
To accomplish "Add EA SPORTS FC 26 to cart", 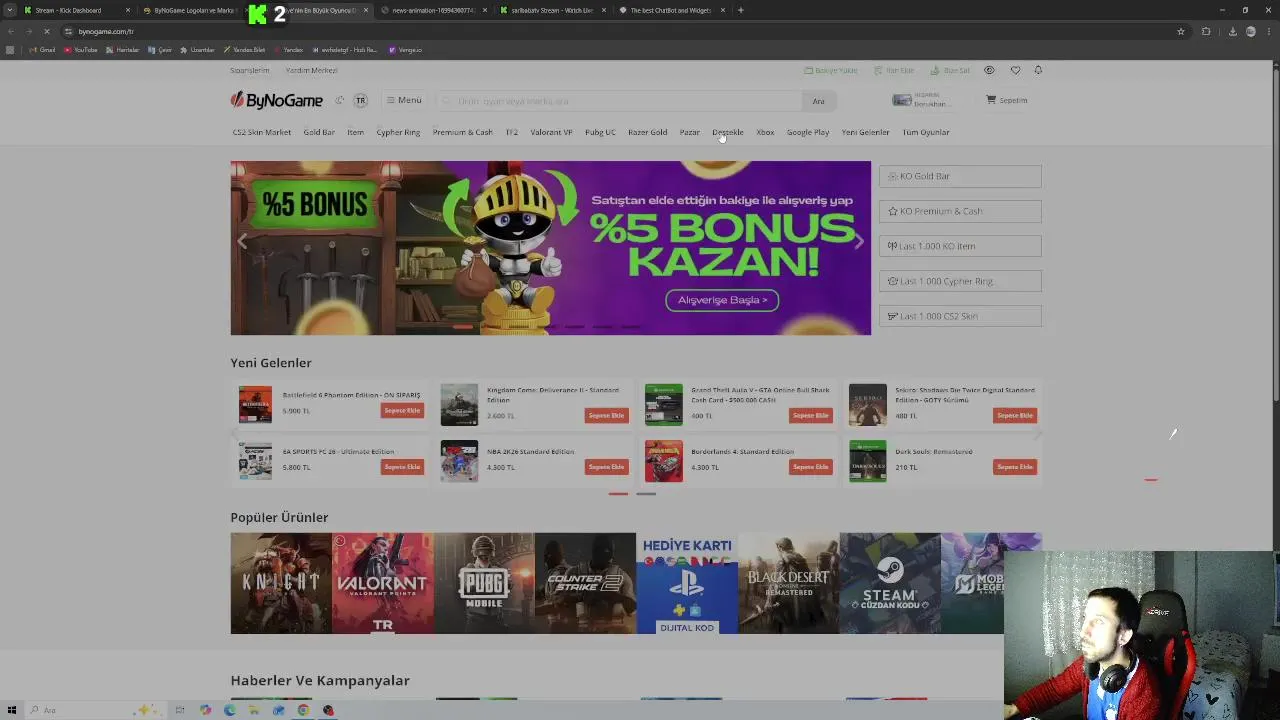I will (x=402, y=467).
